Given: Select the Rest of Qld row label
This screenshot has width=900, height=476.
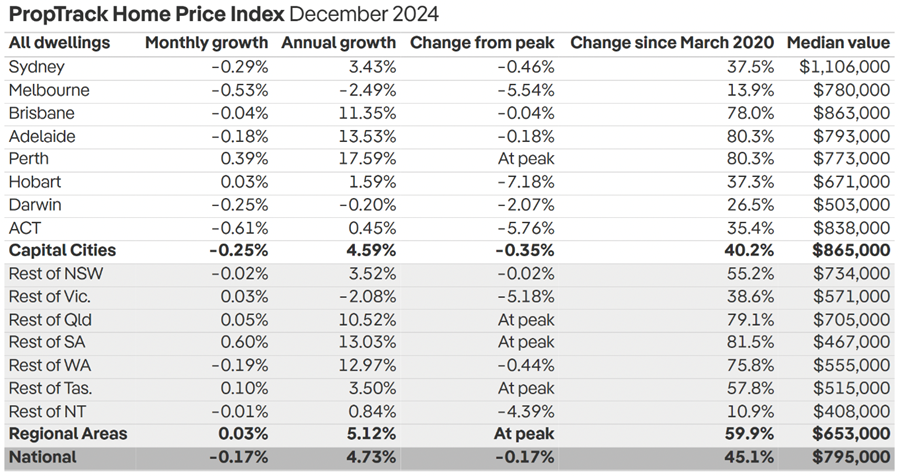Looking at the screenshot, I should tap(48, 319).
